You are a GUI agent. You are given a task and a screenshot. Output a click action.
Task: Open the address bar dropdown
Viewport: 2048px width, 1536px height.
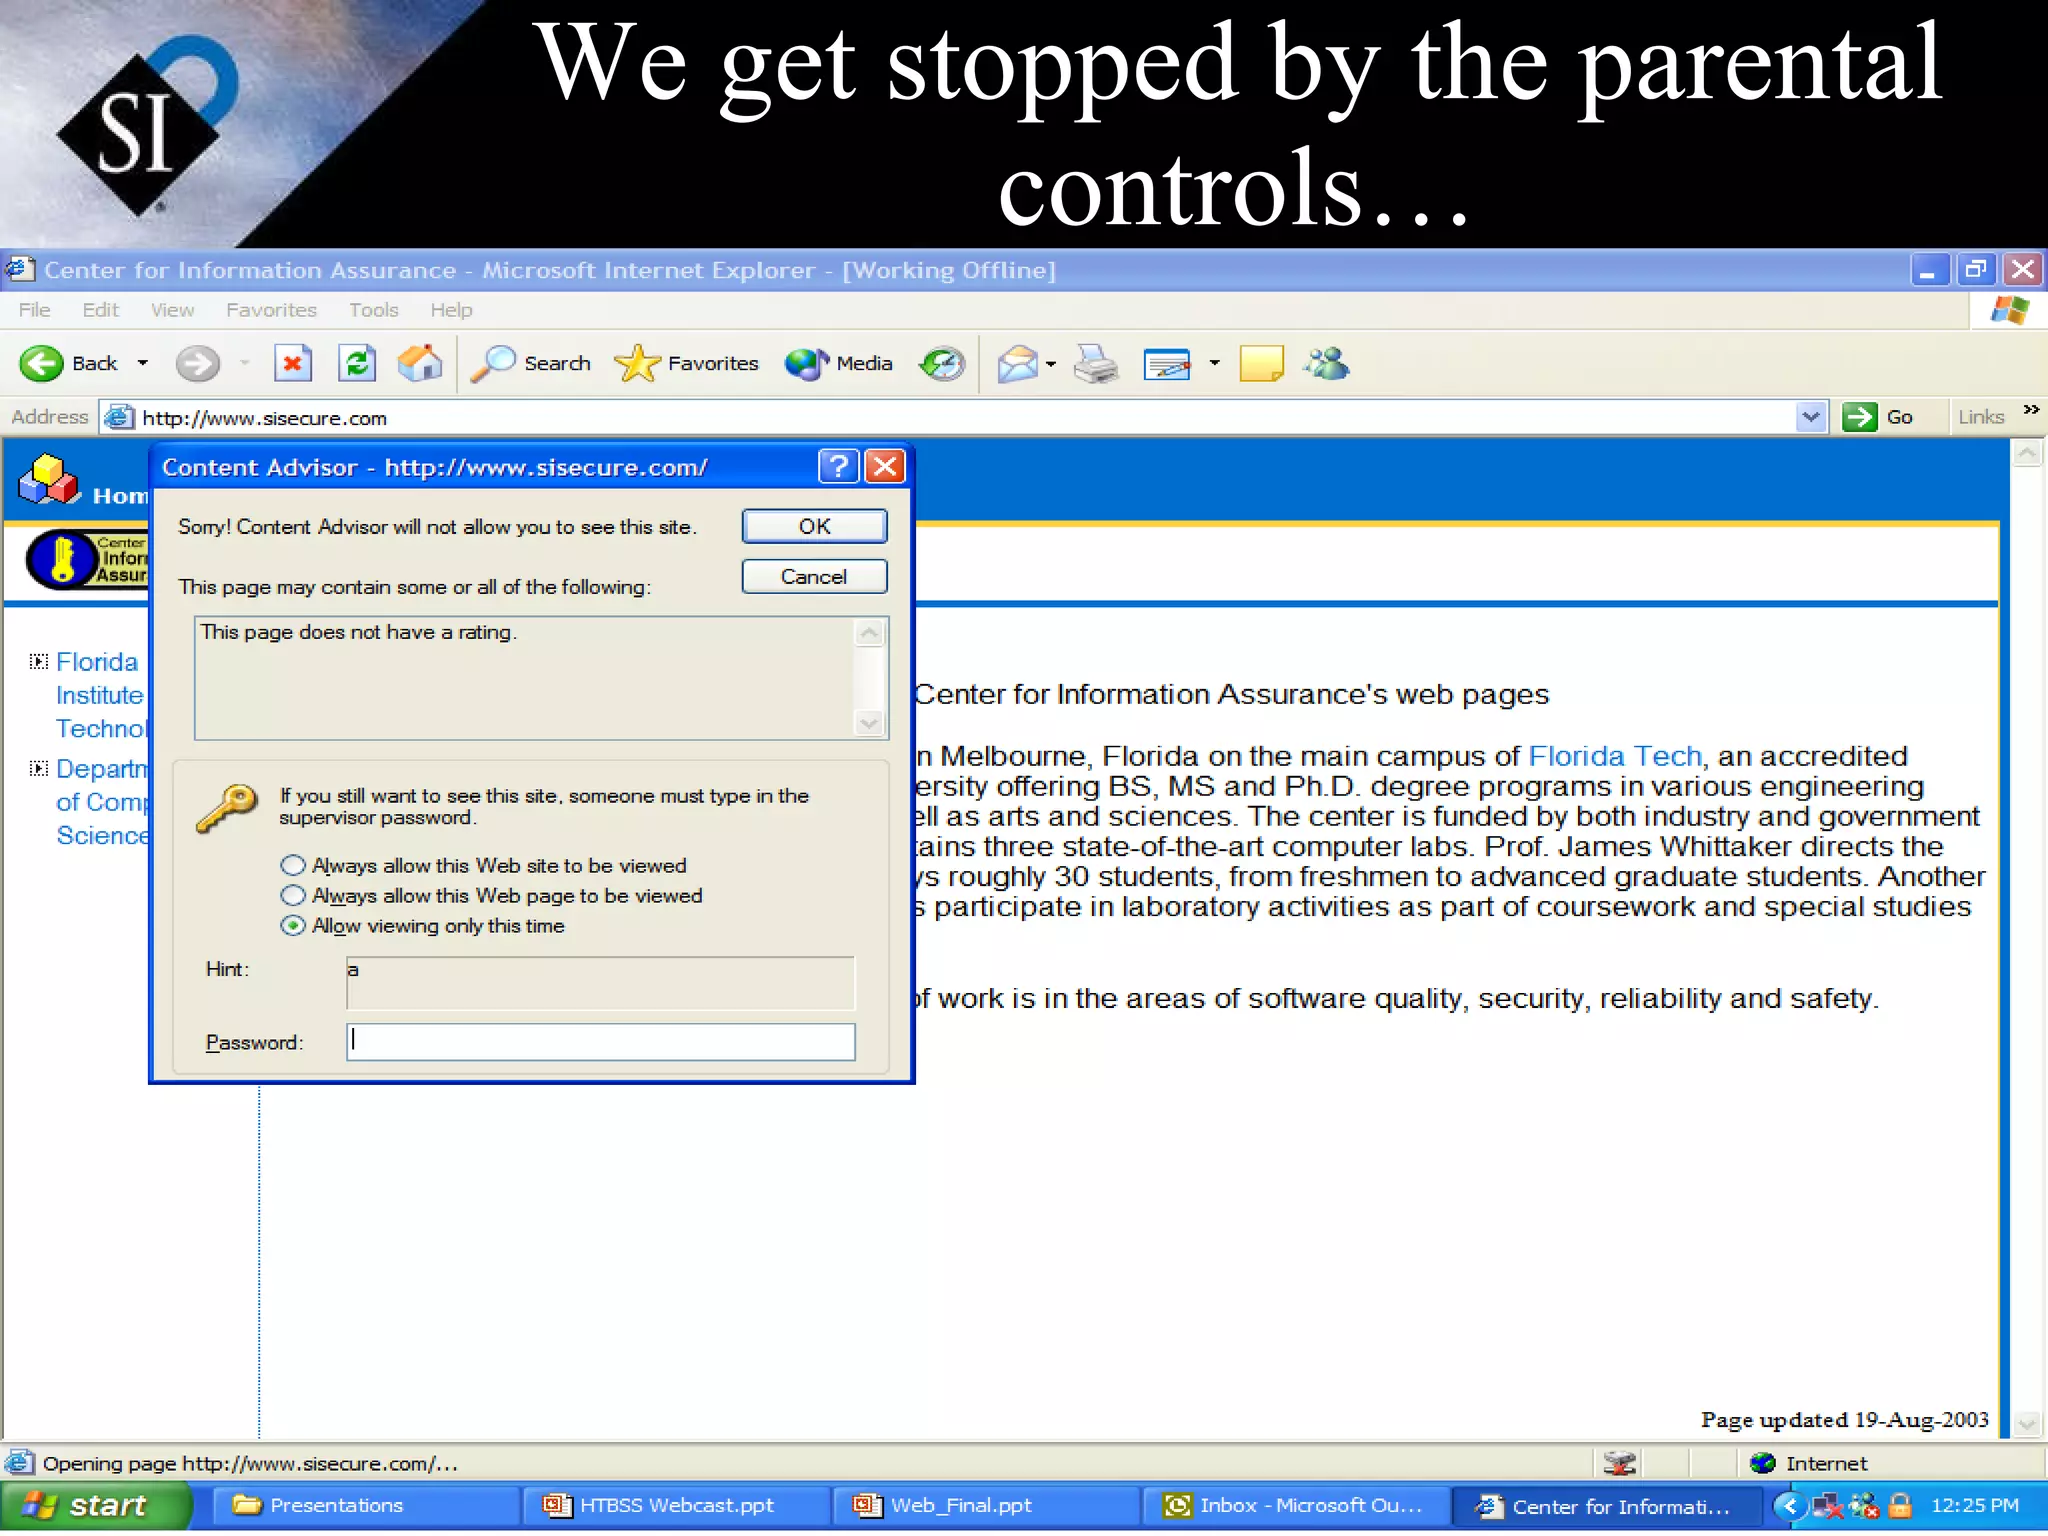(x=1811, y=417)
